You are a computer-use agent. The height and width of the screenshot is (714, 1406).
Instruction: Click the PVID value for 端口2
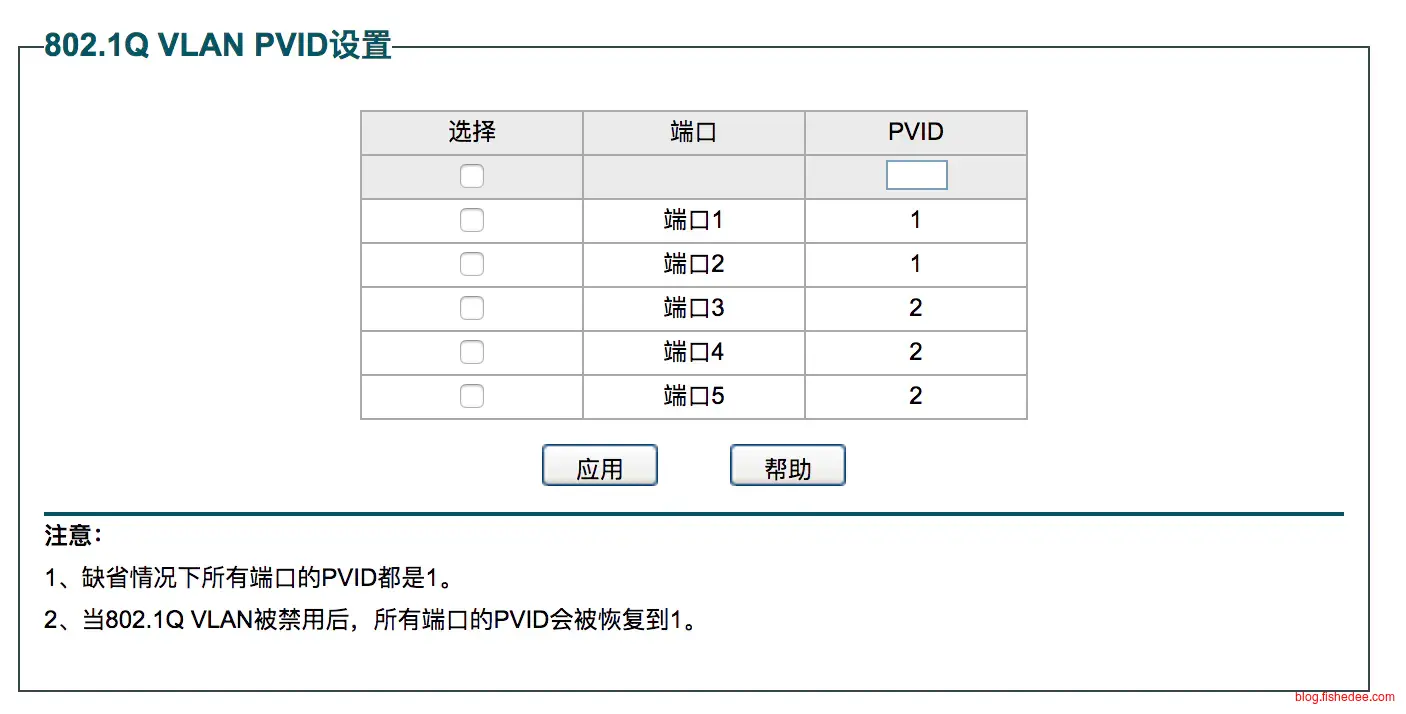[x=915, y=264]
